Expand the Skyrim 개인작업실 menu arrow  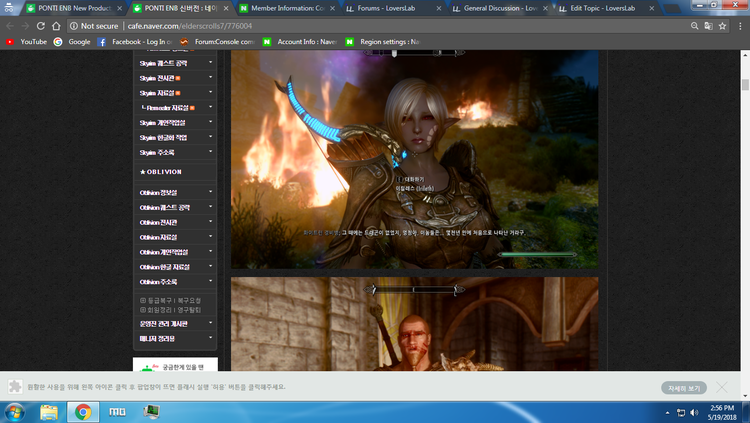tap(210, 122)
